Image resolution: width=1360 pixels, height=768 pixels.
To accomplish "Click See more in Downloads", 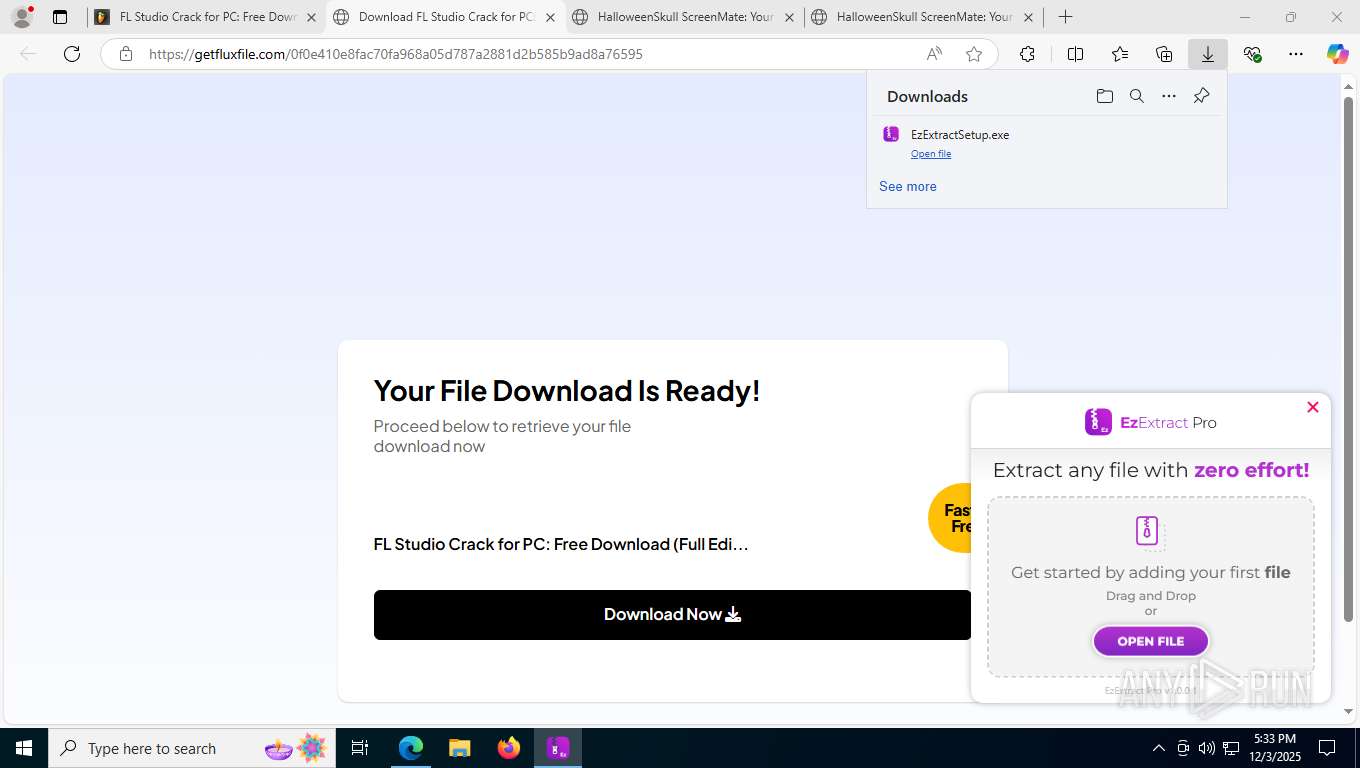I will [x=908, y=186].
